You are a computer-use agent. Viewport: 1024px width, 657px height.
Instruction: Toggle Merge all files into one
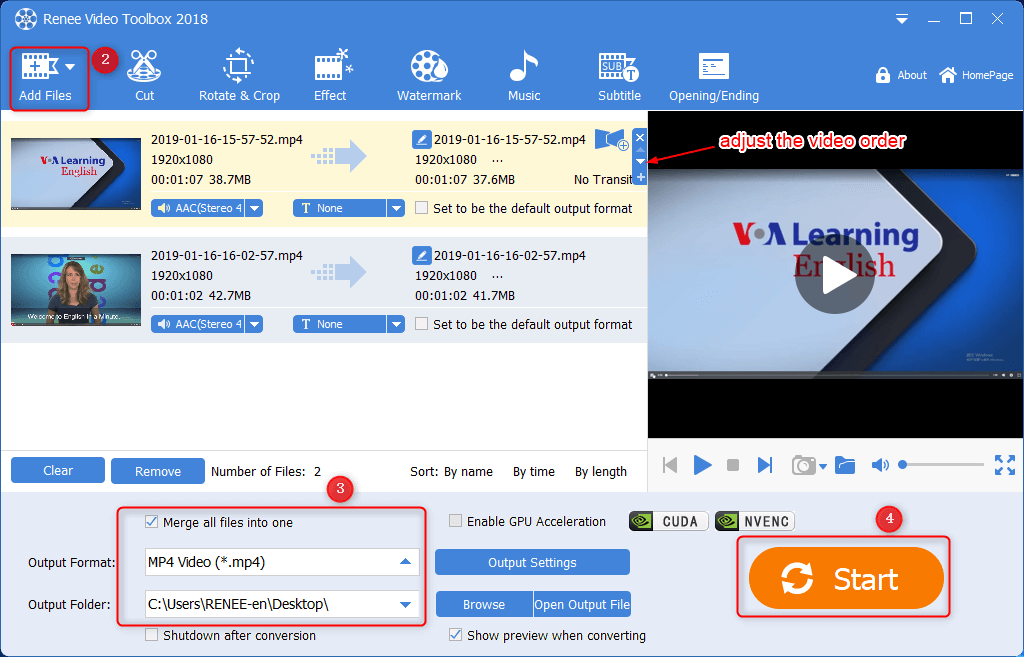pos(152,522)
